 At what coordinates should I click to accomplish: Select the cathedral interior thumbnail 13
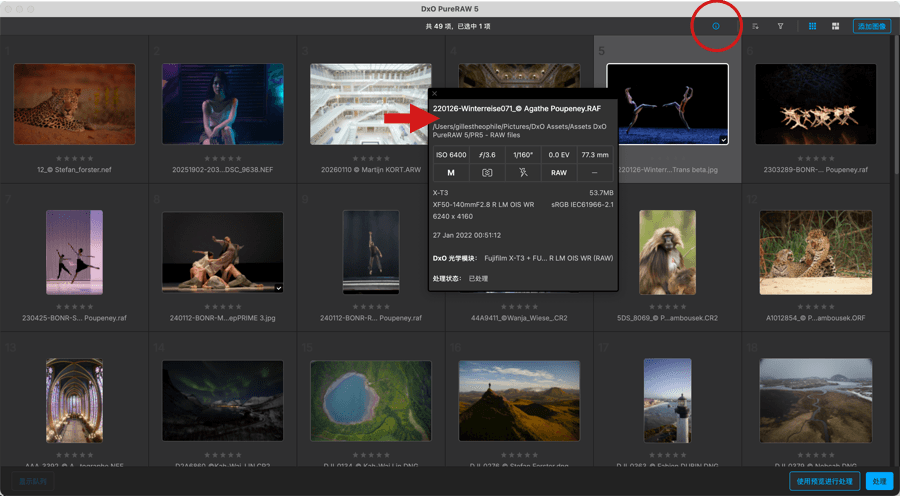(74, 401)
